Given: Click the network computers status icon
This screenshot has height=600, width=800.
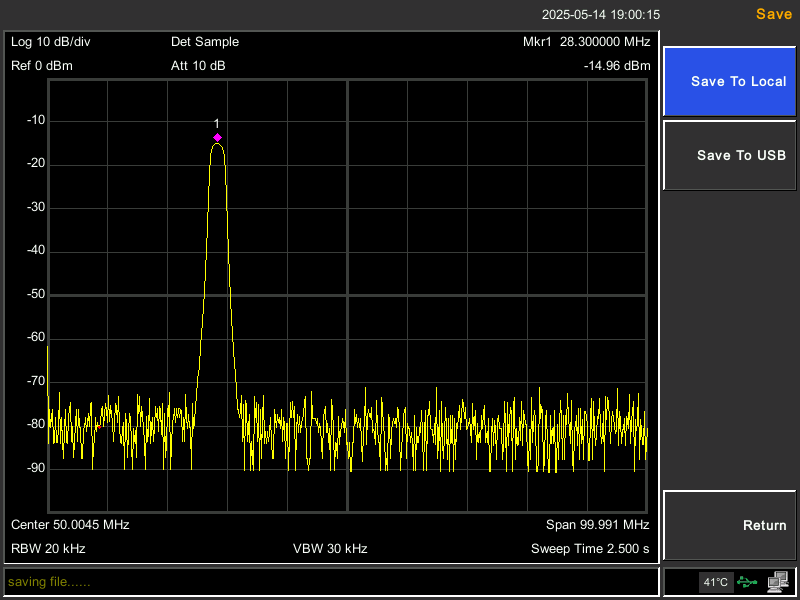Looking at the screenshot, I should [778, 582].
